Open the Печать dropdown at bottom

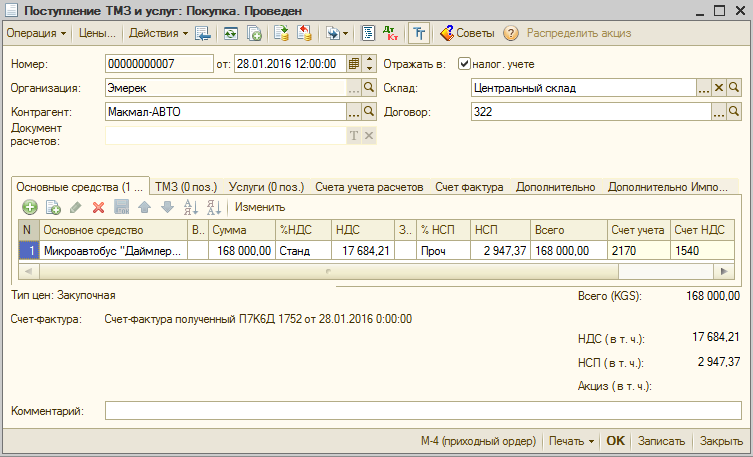[571, 441]
